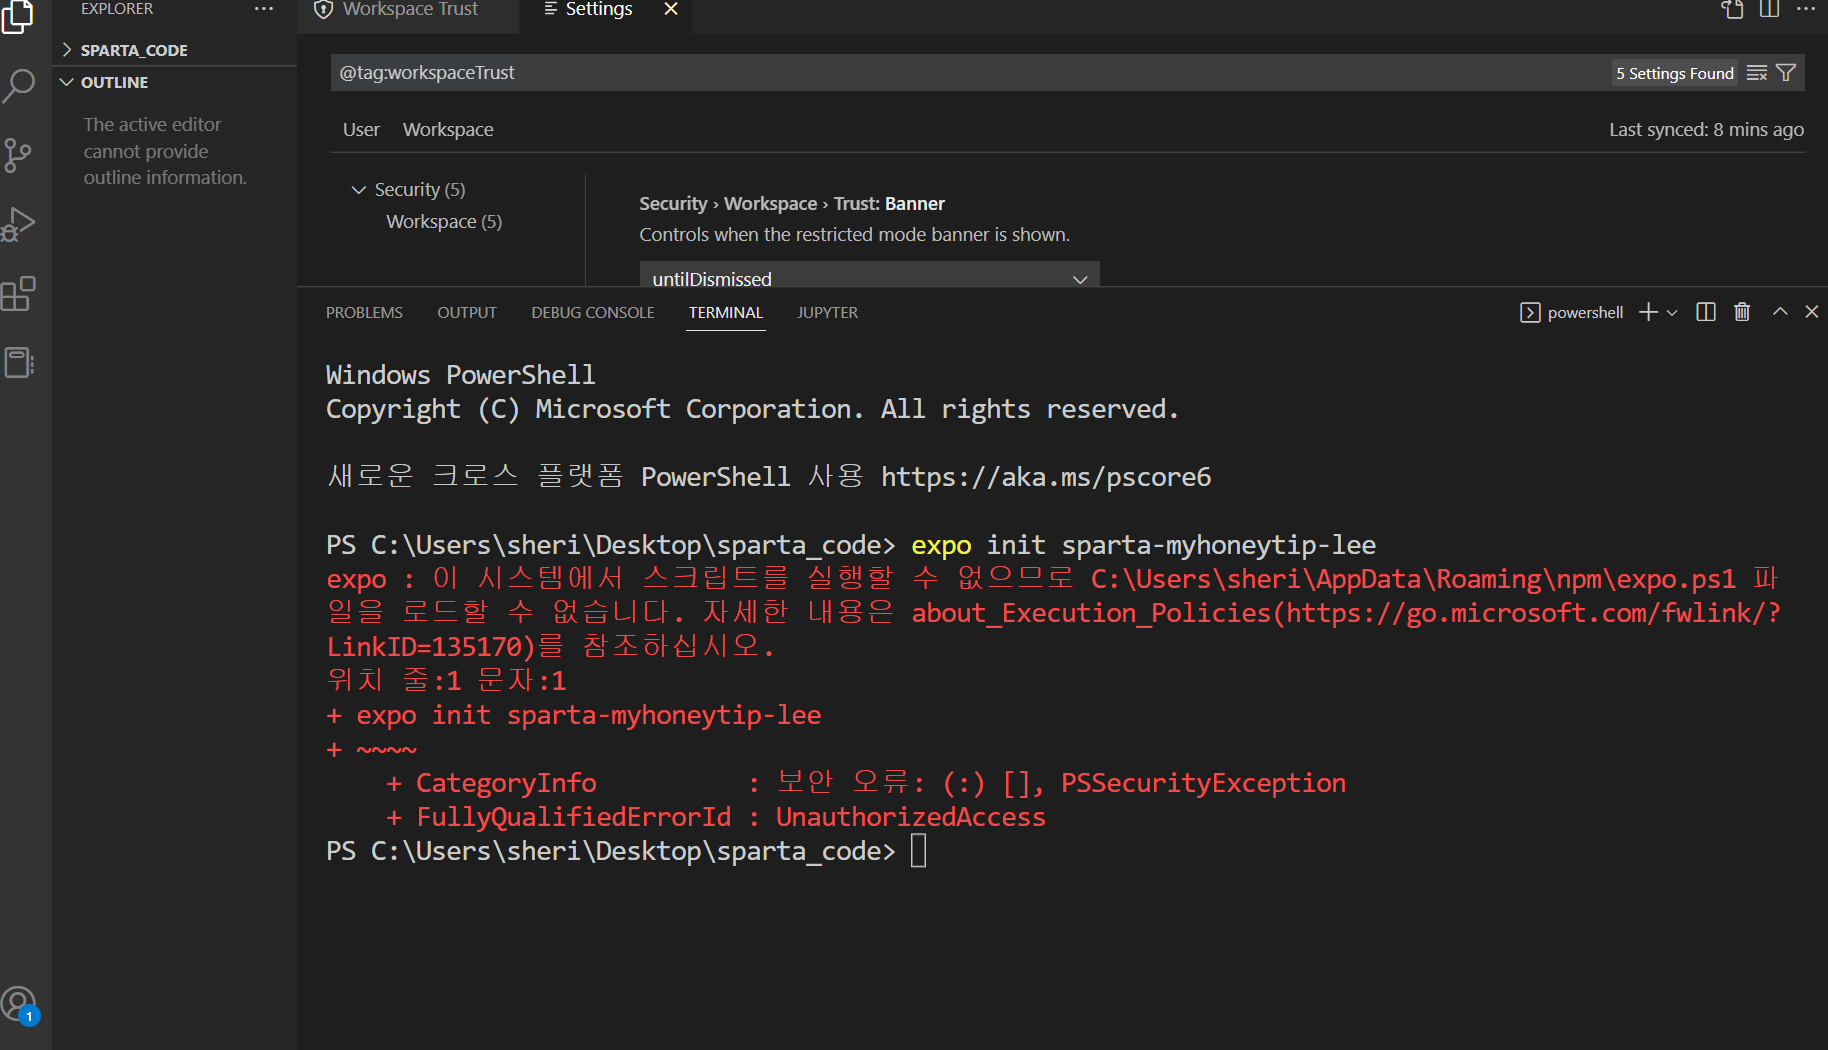Open the Search view in activity bar

18,86
